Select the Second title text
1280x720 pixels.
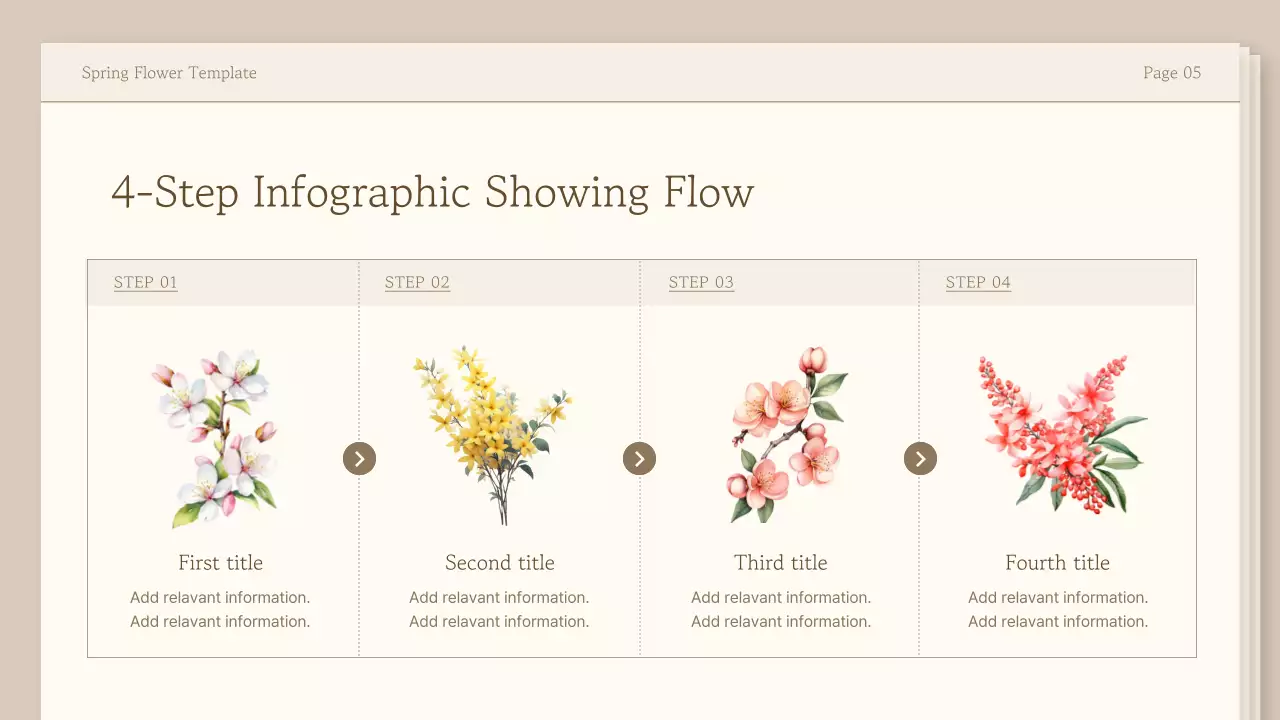click(500, 563)
